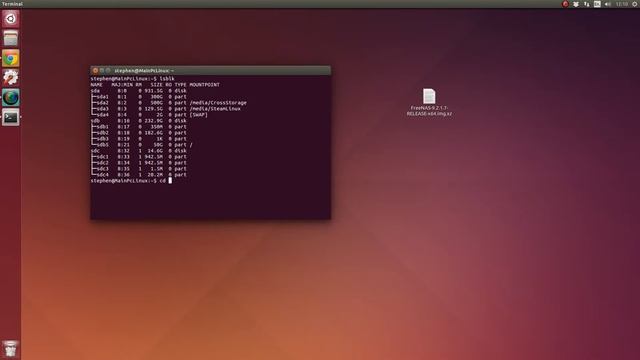Select the FreeNAS img.xz desktop file
Image resolution: width=640 pixels, height=360 pixels.
(429, 102)
